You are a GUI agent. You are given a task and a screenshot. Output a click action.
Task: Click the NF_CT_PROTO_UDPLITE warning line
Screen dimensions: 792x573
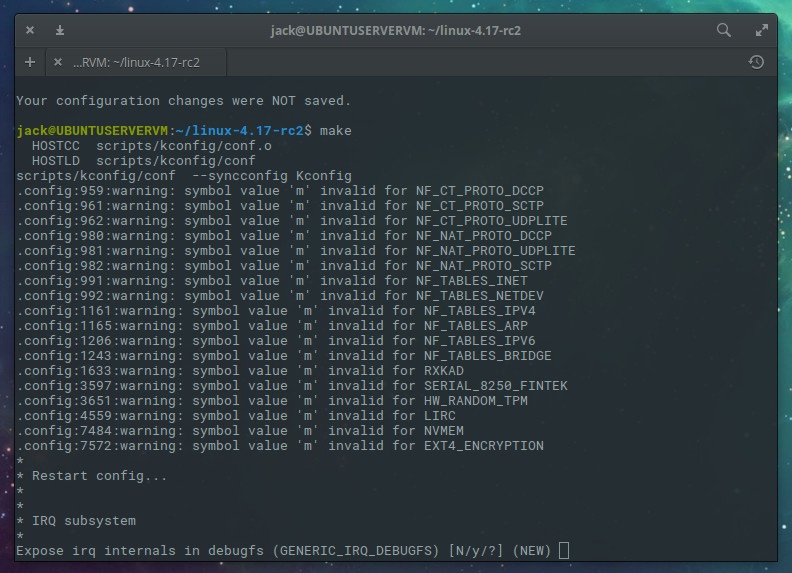point(292,221)
